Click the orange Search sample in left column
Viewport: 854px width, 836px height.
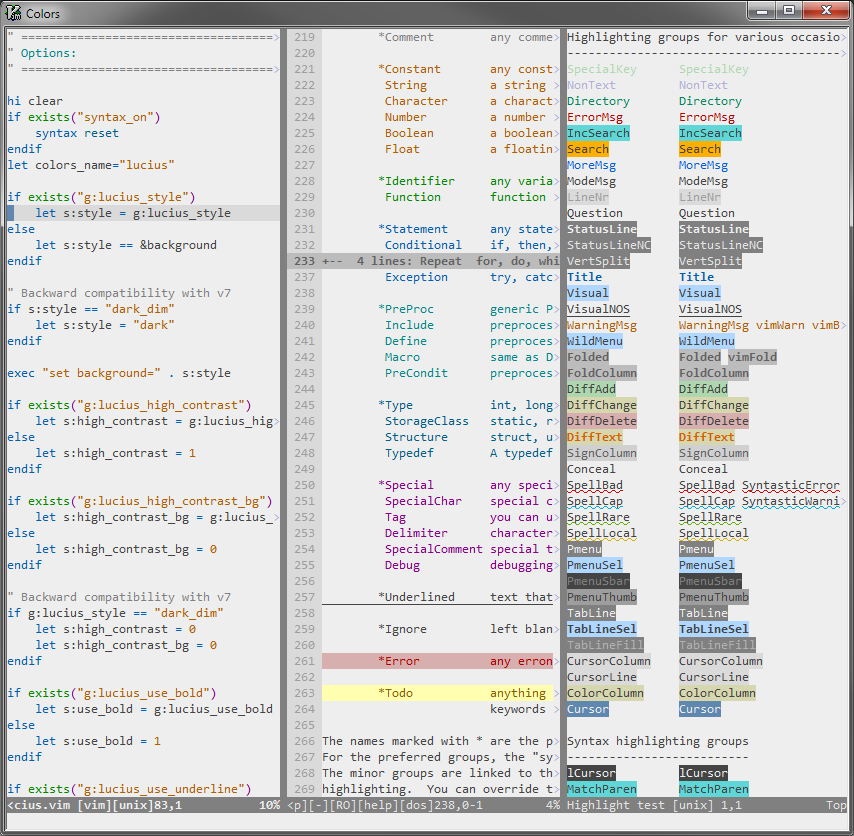tap(587, 149)
